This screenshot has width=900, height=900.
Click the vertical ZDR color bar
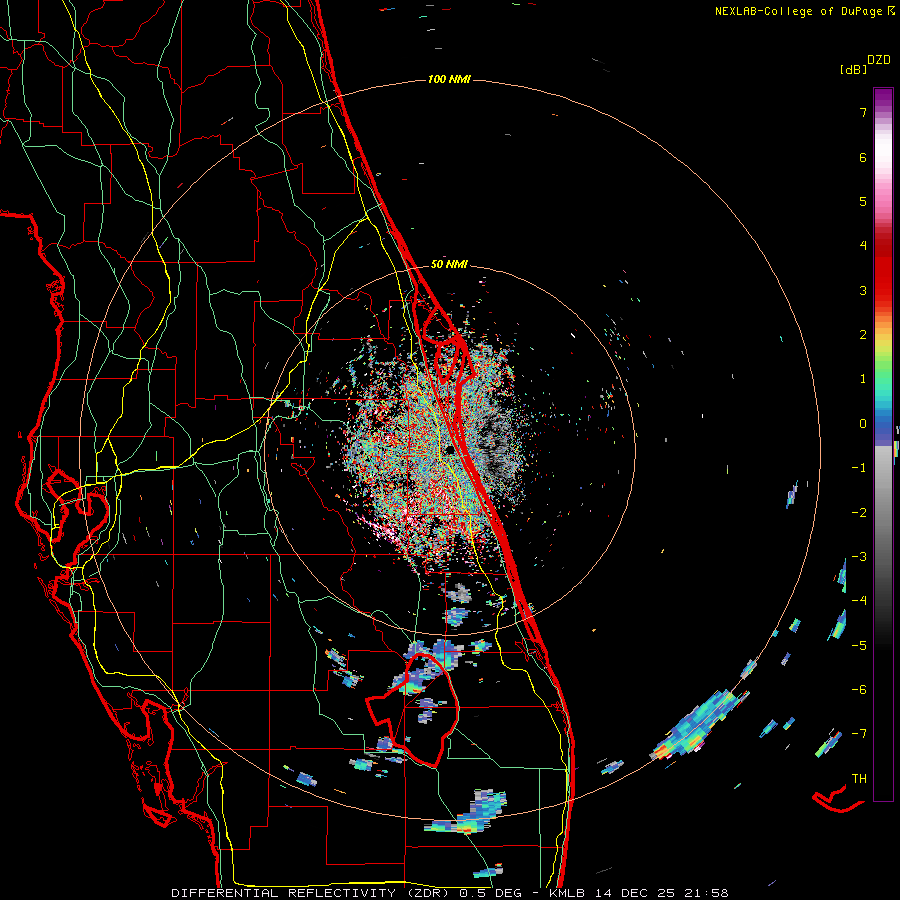tap(883, 444)
